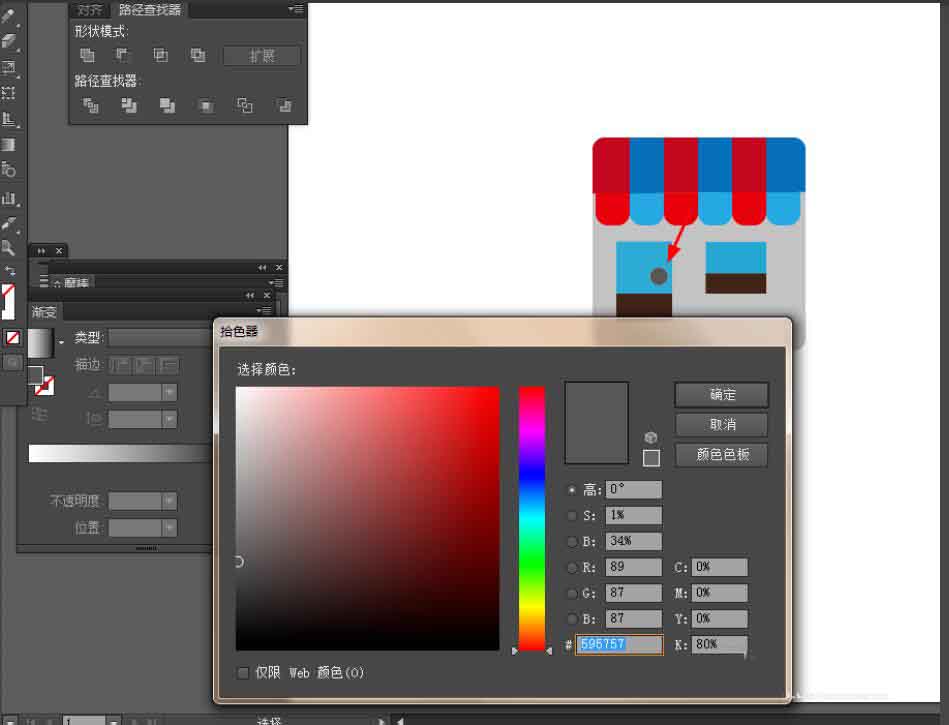Click the first 描边 stroke gradient icon

pos(120,365)
